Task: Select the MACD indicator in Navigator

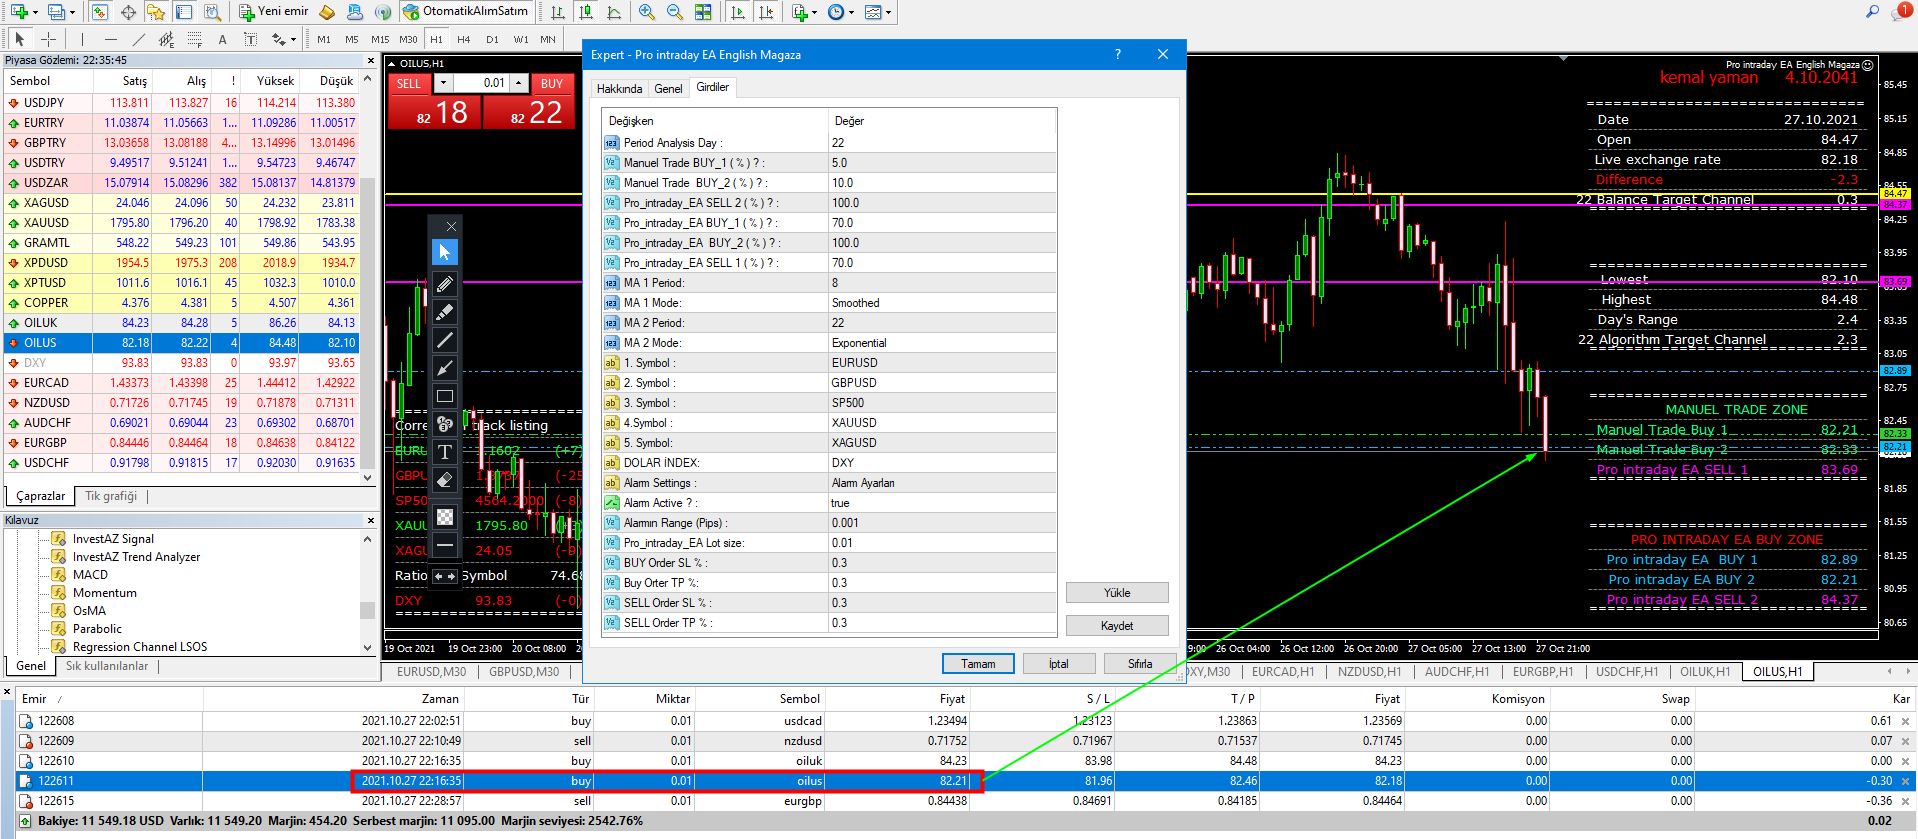Action: click(x=90, y=575)
